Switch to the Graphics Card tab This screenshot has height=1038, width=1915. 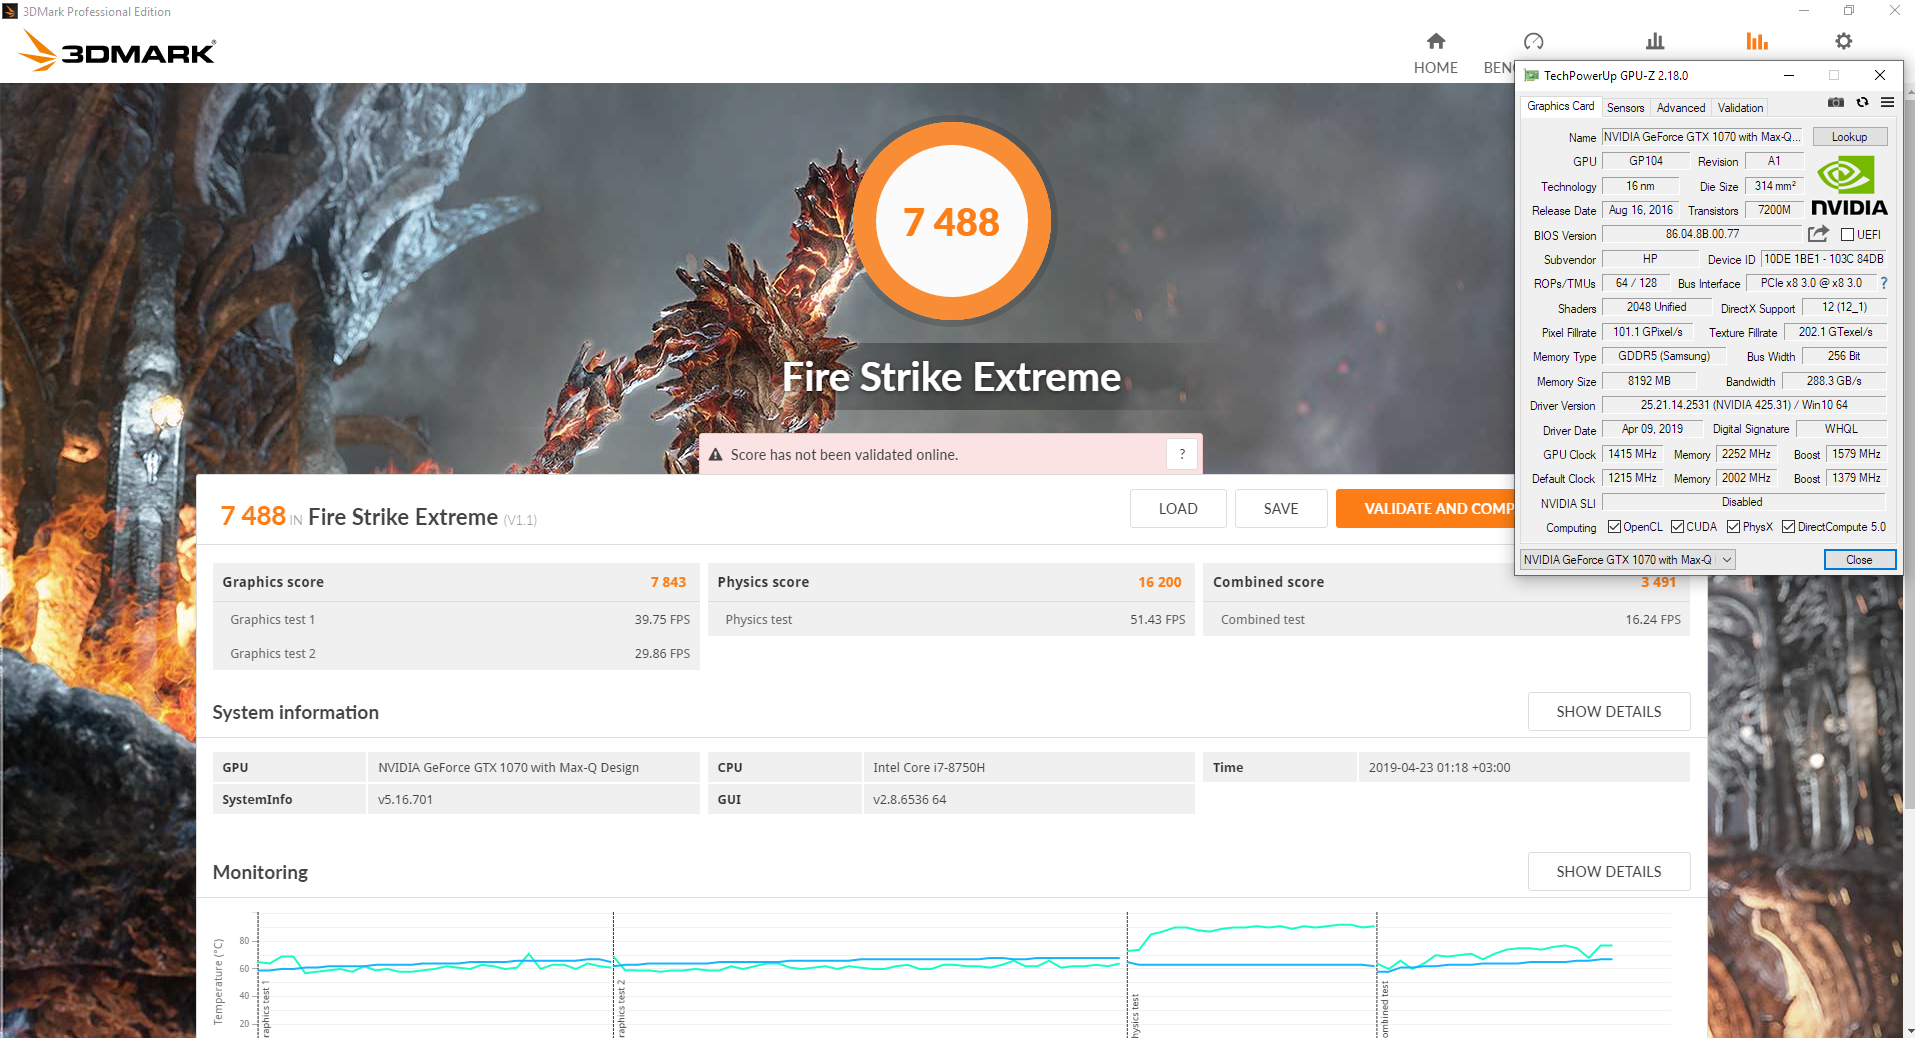click(1560, 106)
